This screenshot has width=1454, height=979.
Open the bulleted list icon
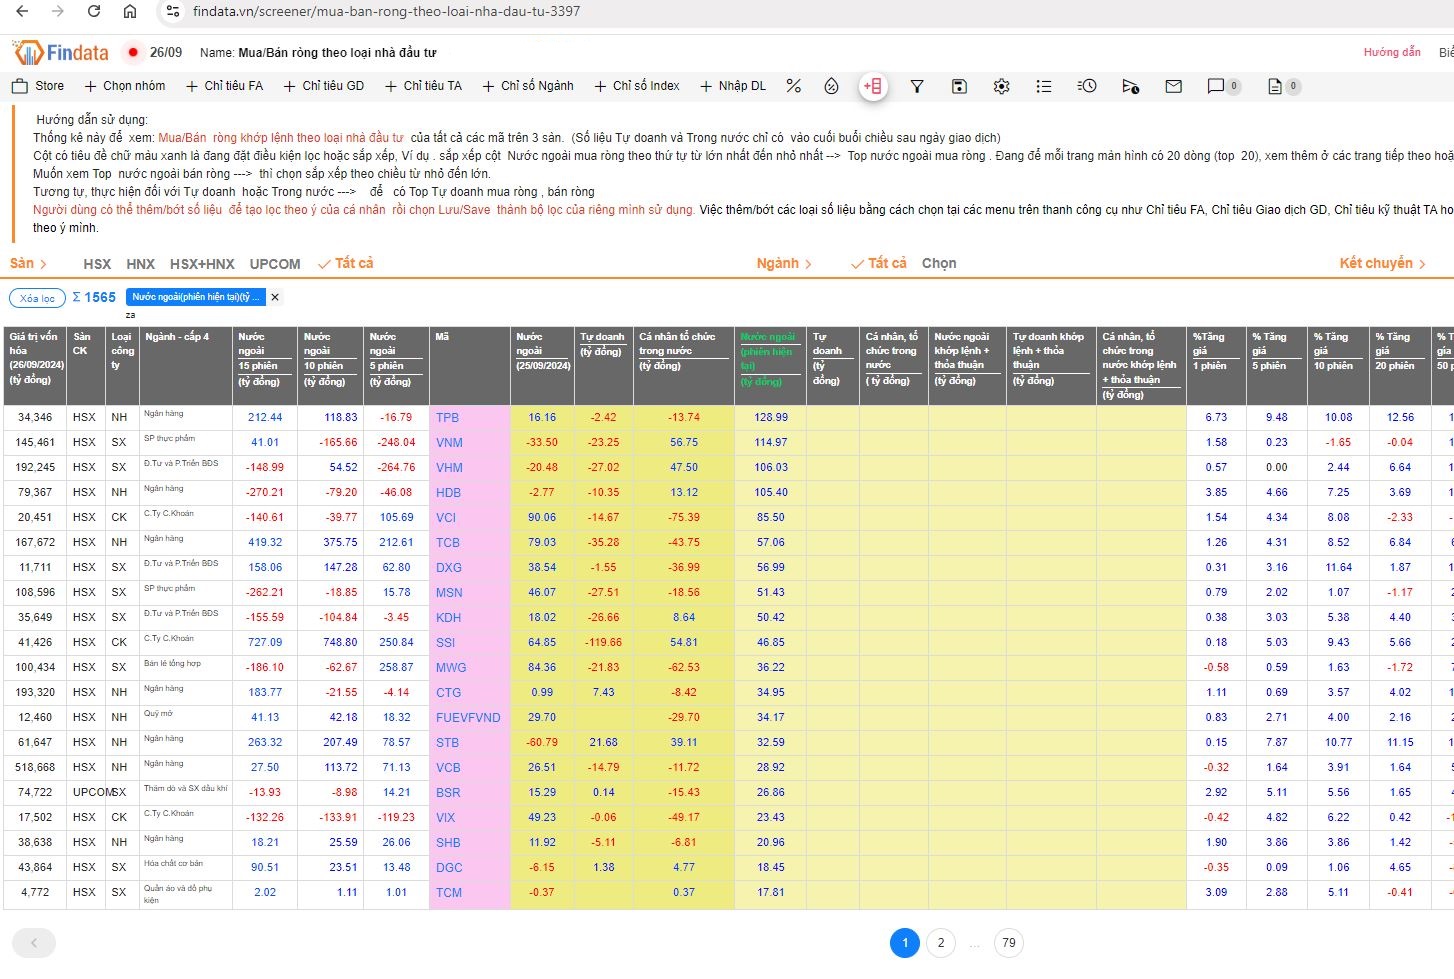[x=1044, y=86]
